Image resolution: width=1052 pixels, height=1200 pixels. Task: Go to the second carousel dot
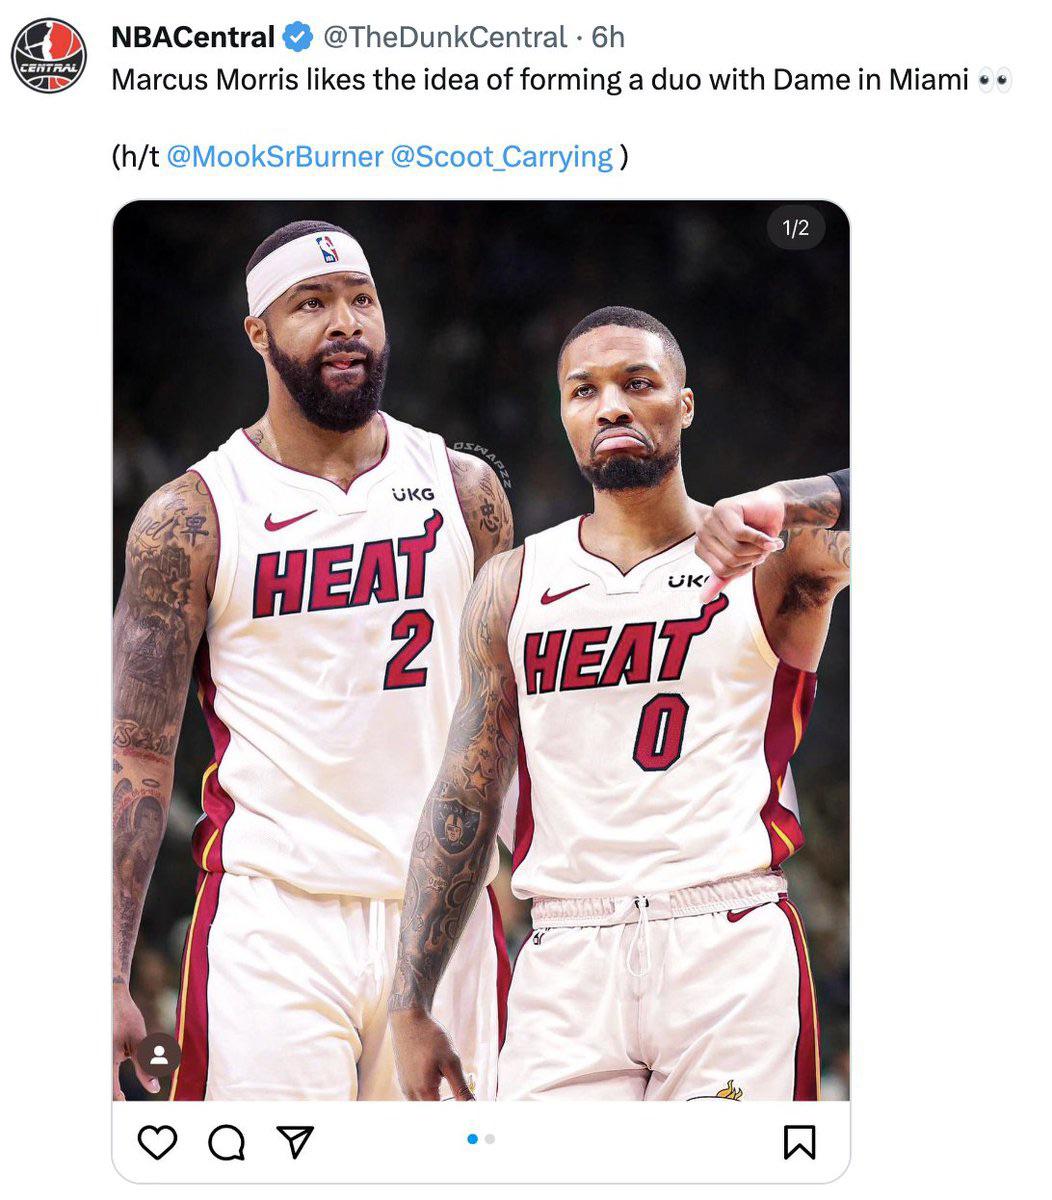point(490,1138)
